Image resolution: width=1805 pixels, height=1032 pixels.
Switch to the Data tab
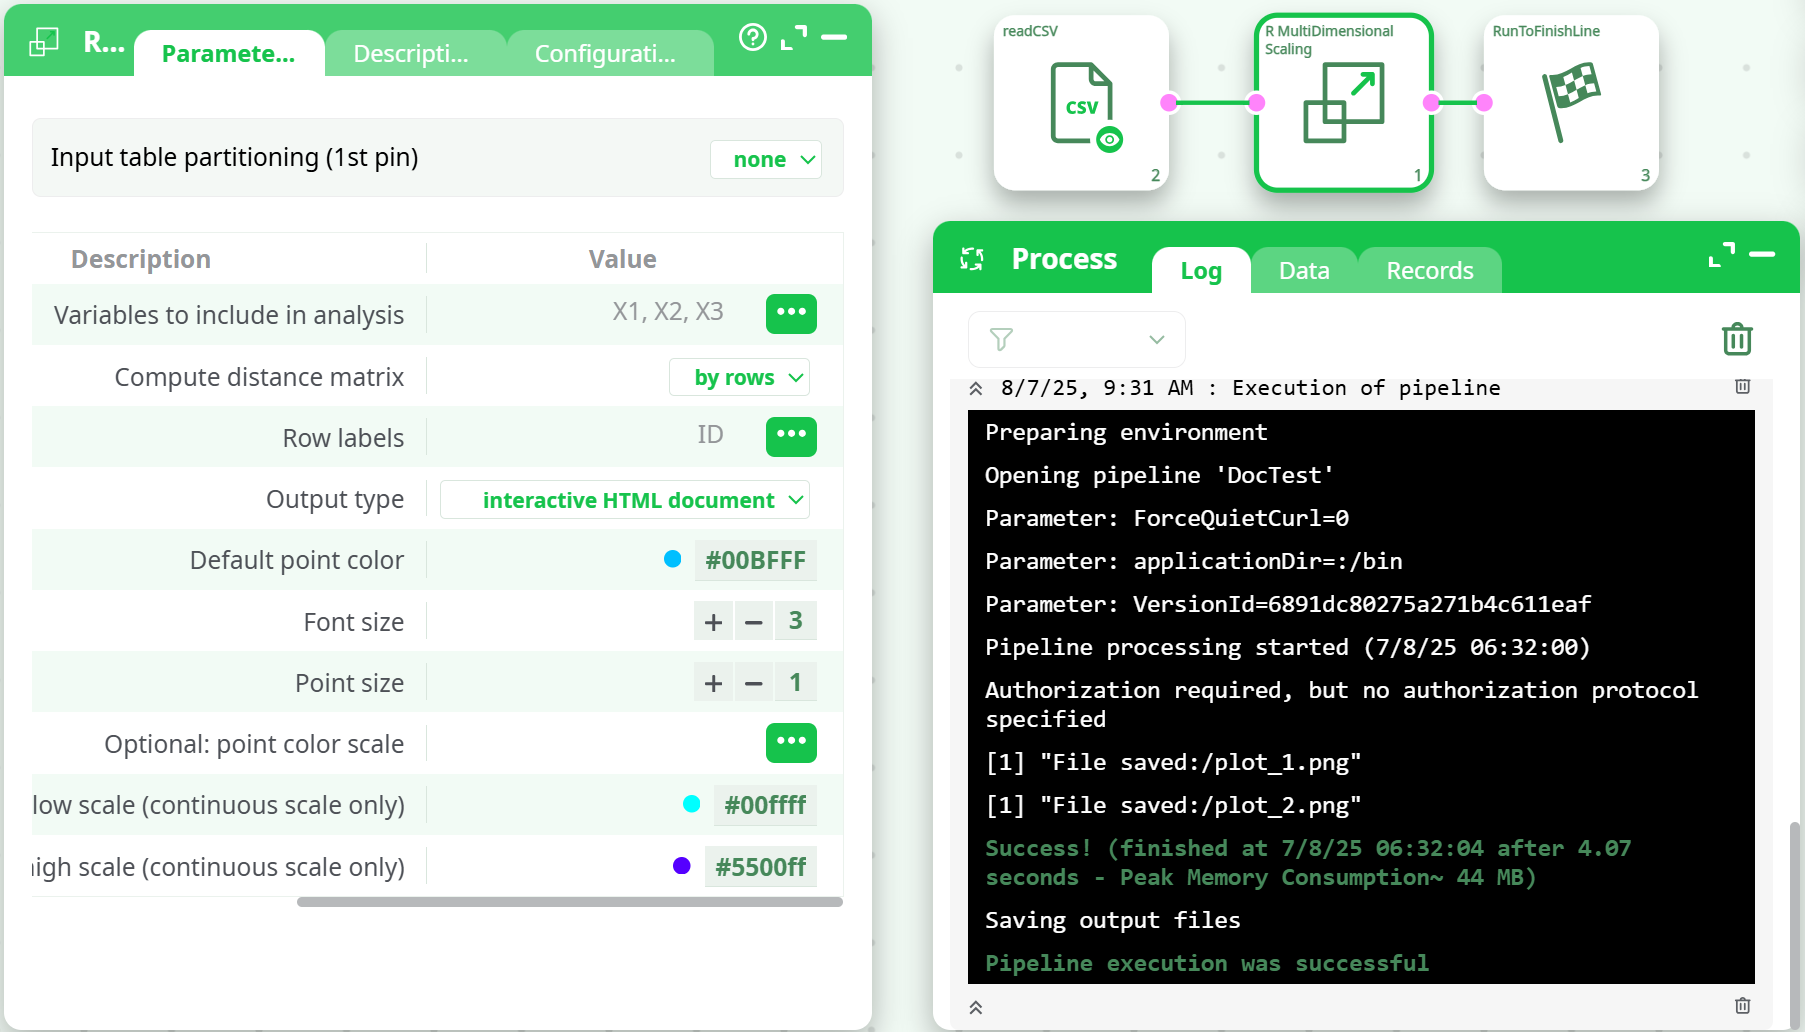pyautogui.click(x=1303, y=271)
